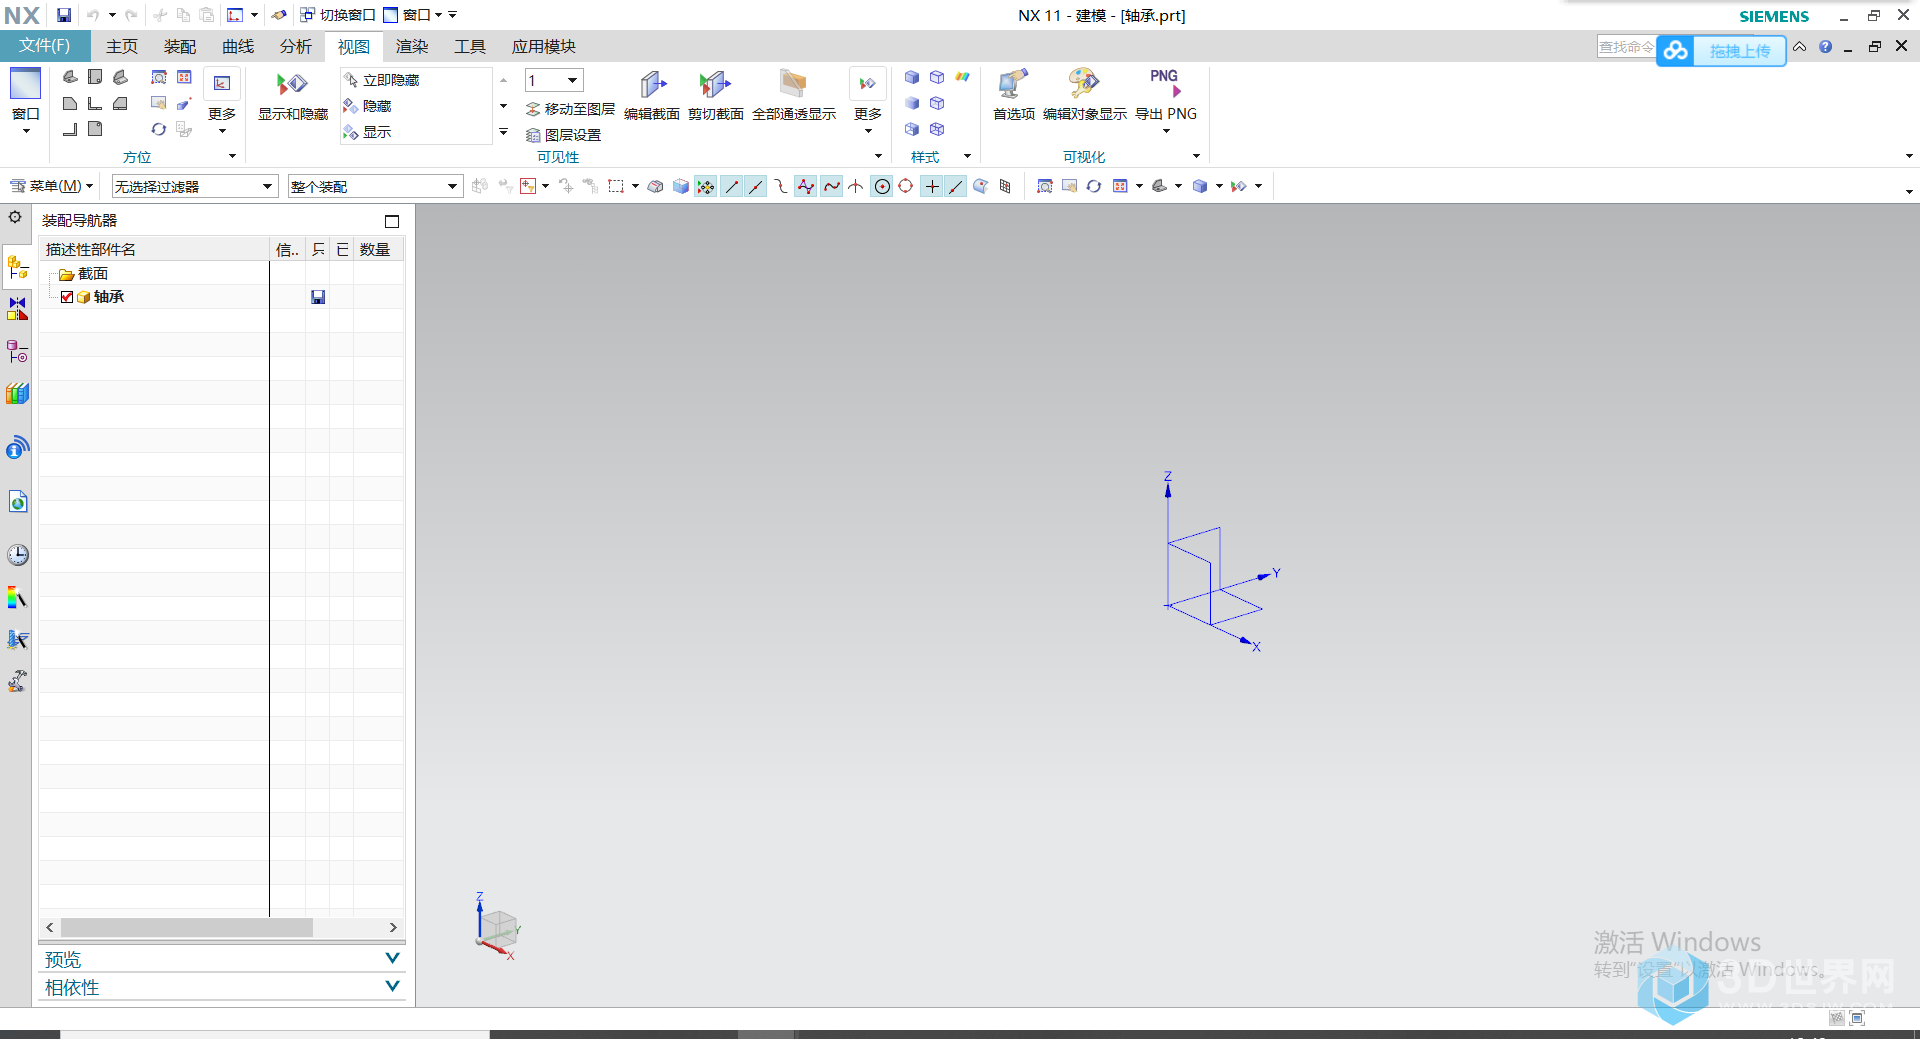The height and width of the screenshot is (1039, 1920).
Task: Open the 菜单(M) dropdown
Action: [x=52, y=186]
